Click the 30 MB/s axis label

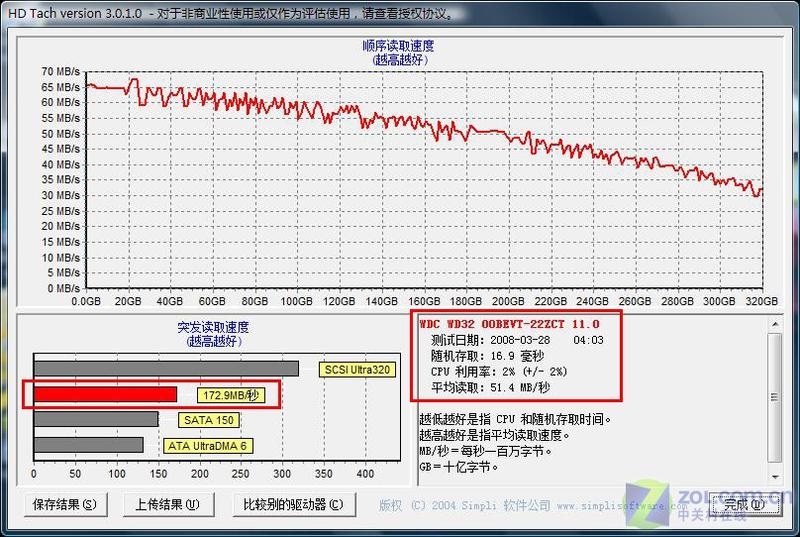pyautogui.click(x=60, y=195)
